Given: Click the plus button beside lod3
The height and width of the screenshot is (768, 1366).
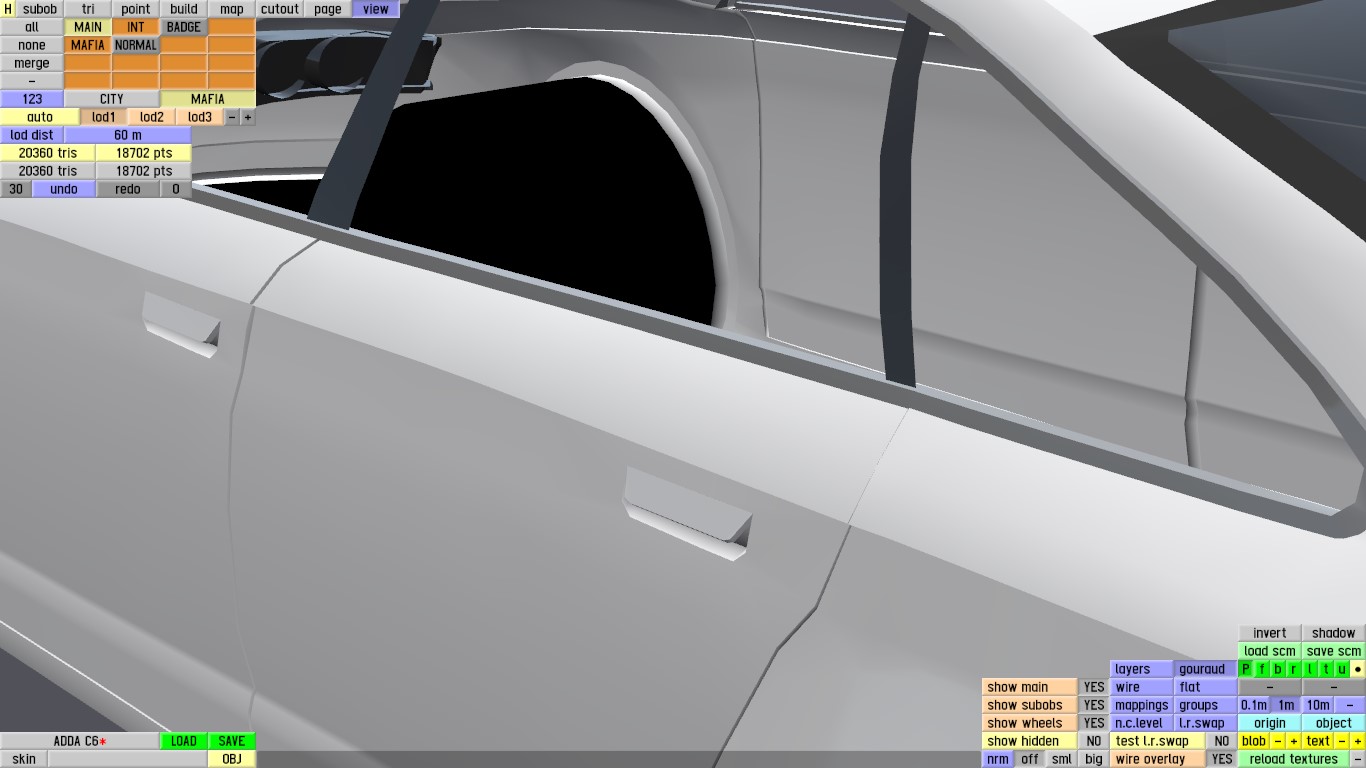Looking at the screenshot, I should click(248, 117).
